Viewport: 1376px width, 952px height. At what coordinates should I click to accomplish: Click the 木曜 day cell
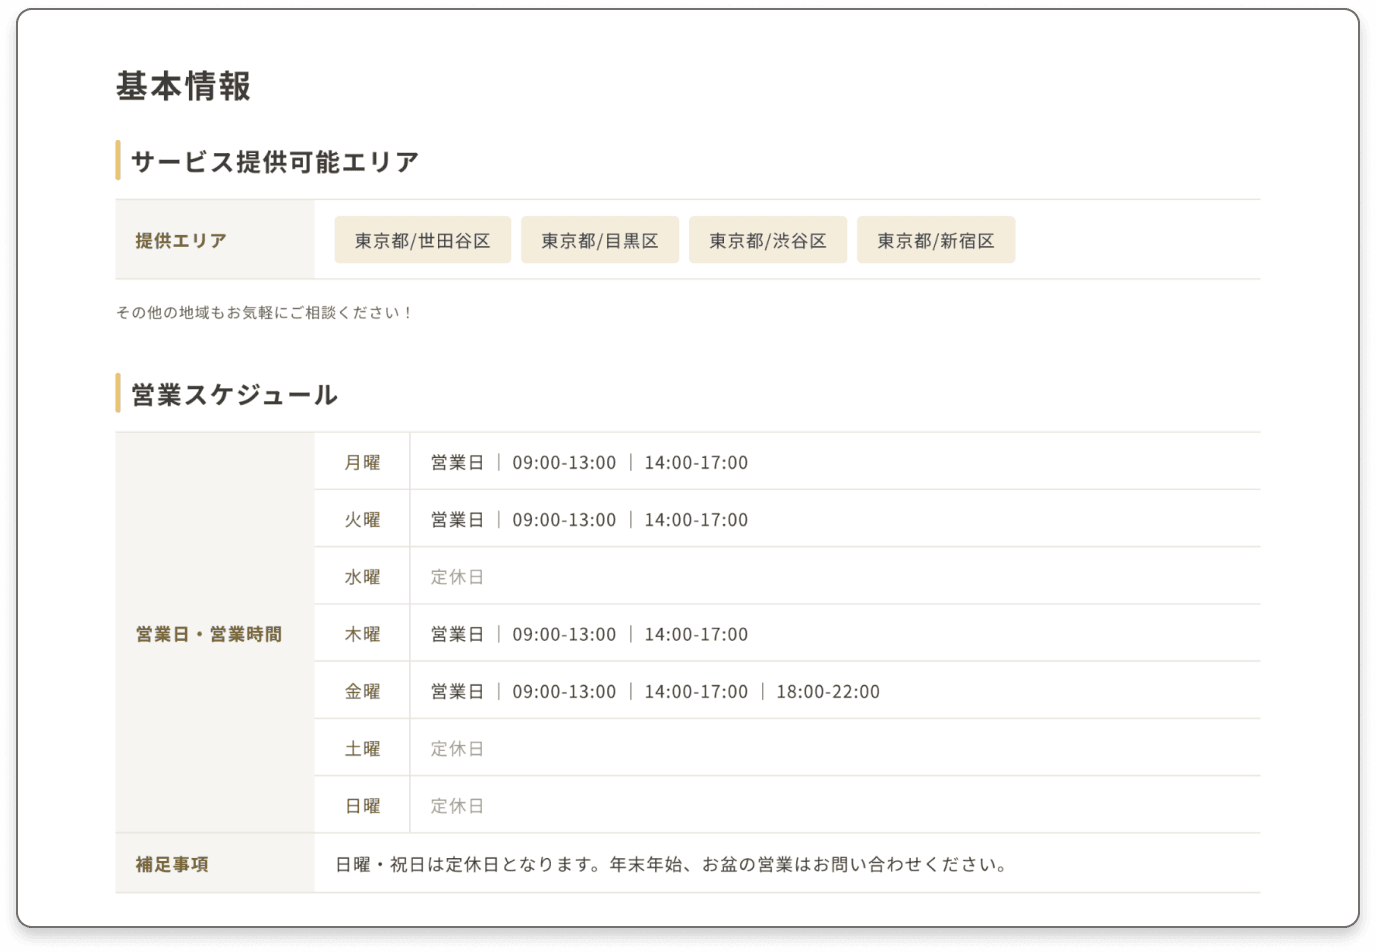click(362, 634)
